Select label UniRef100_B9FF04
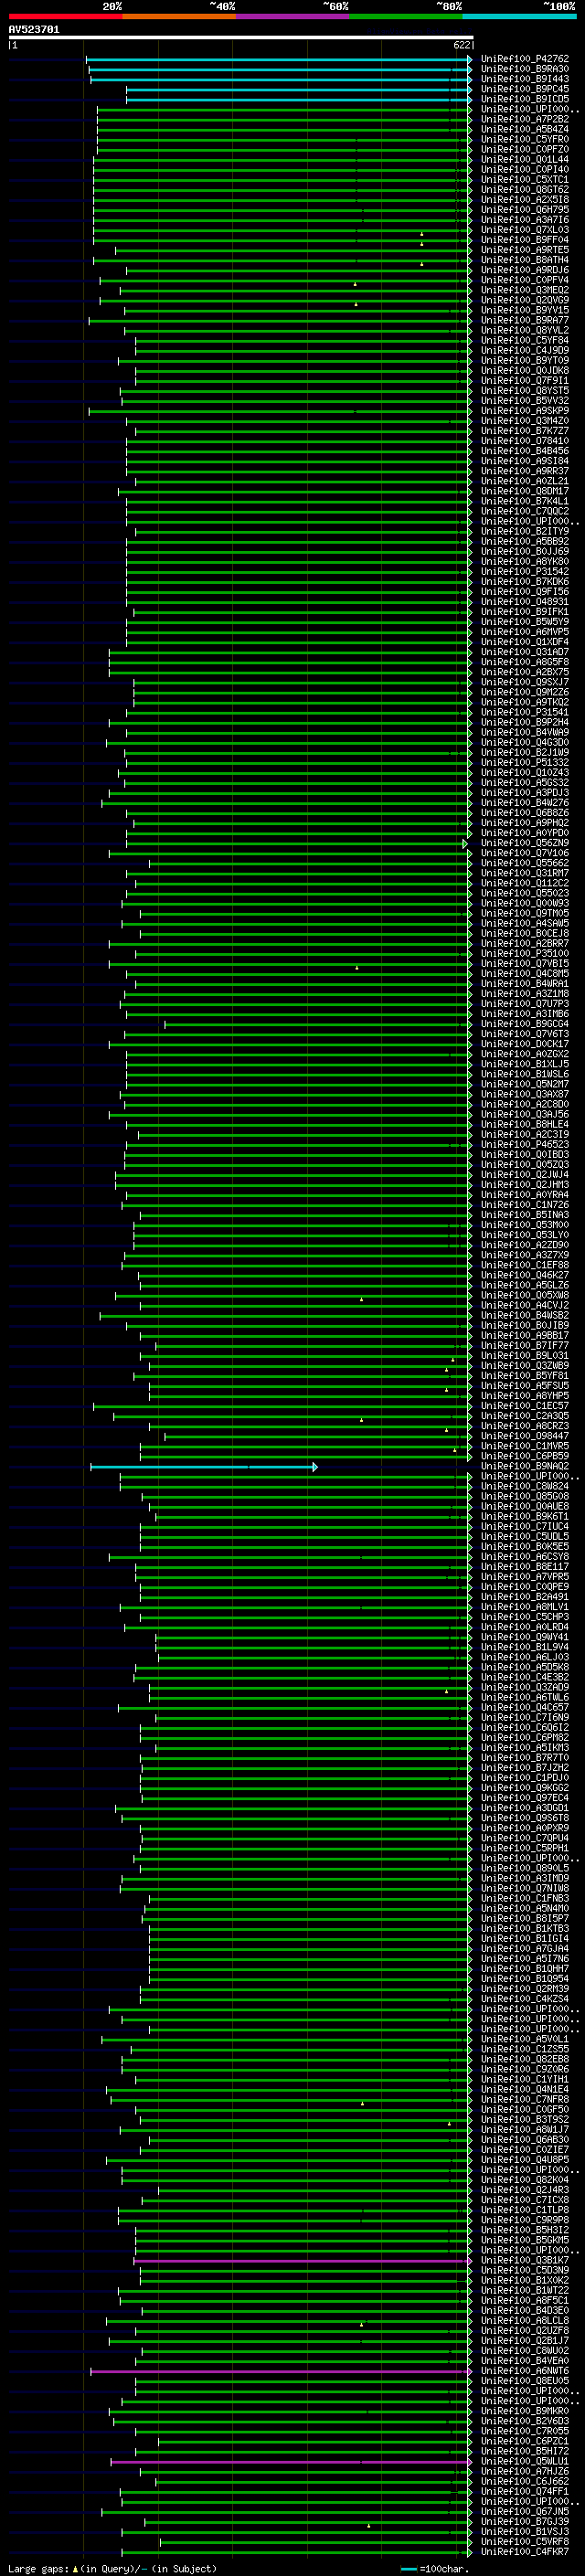The height and width of the screenshot is (2576, 585). [x=524, y=240]
